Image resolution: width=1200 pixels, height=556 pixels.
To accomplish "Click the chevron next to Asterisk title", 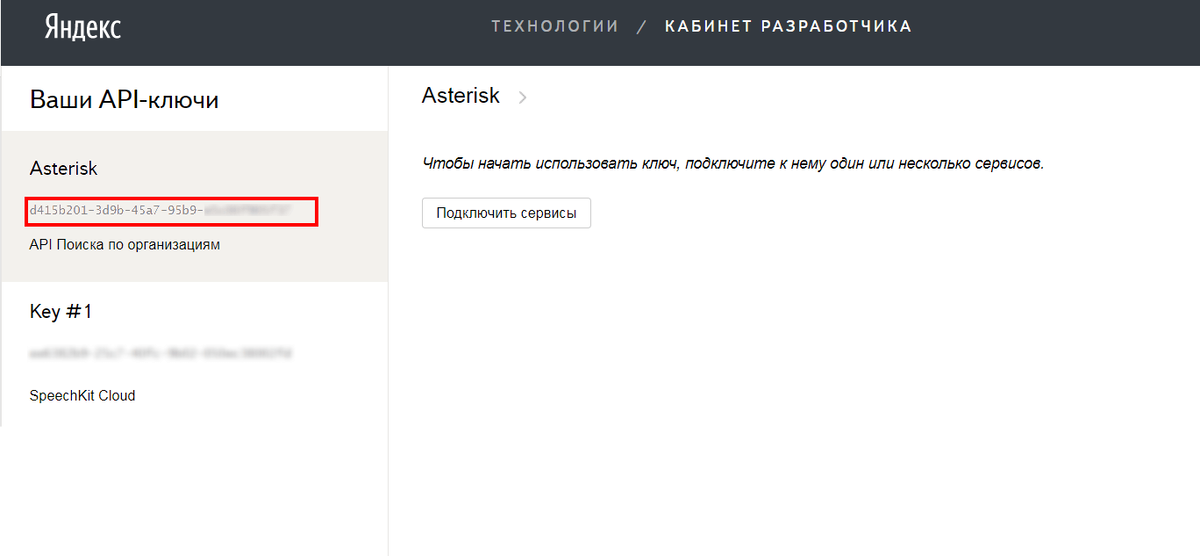I will [522, 98].
